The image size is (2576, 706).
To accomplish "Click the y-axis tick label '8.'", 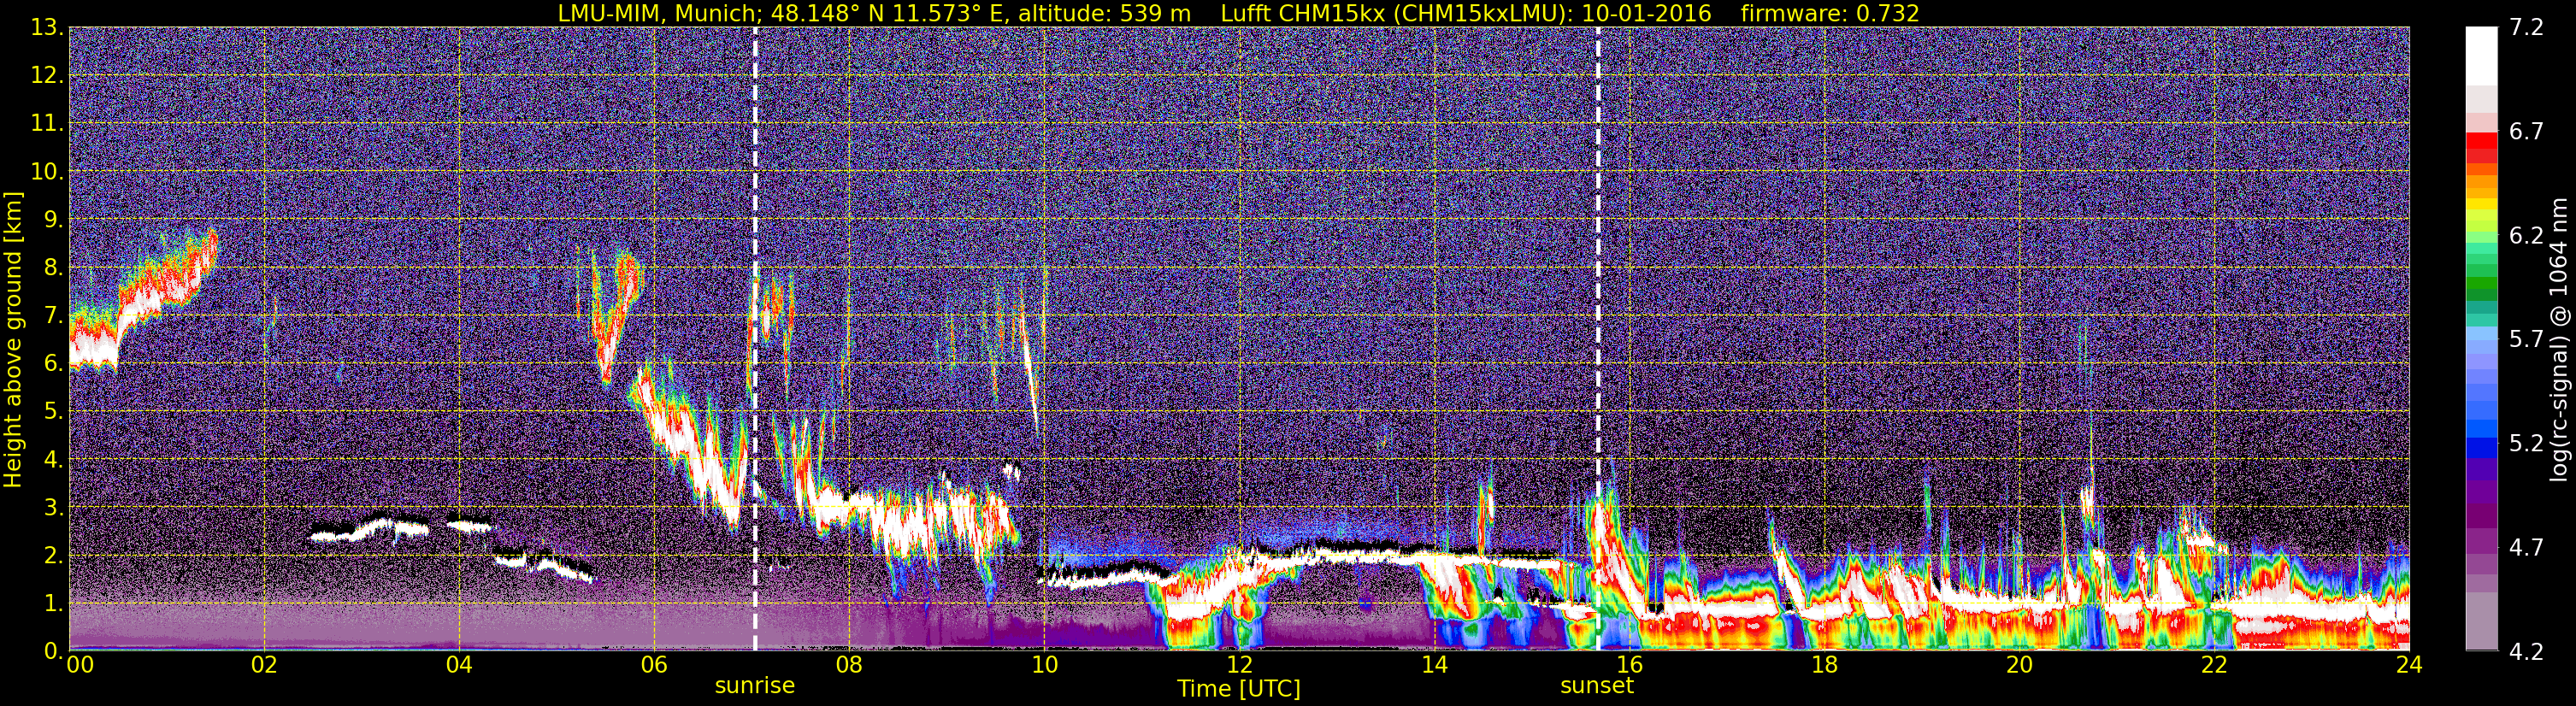I will [53, 267].
